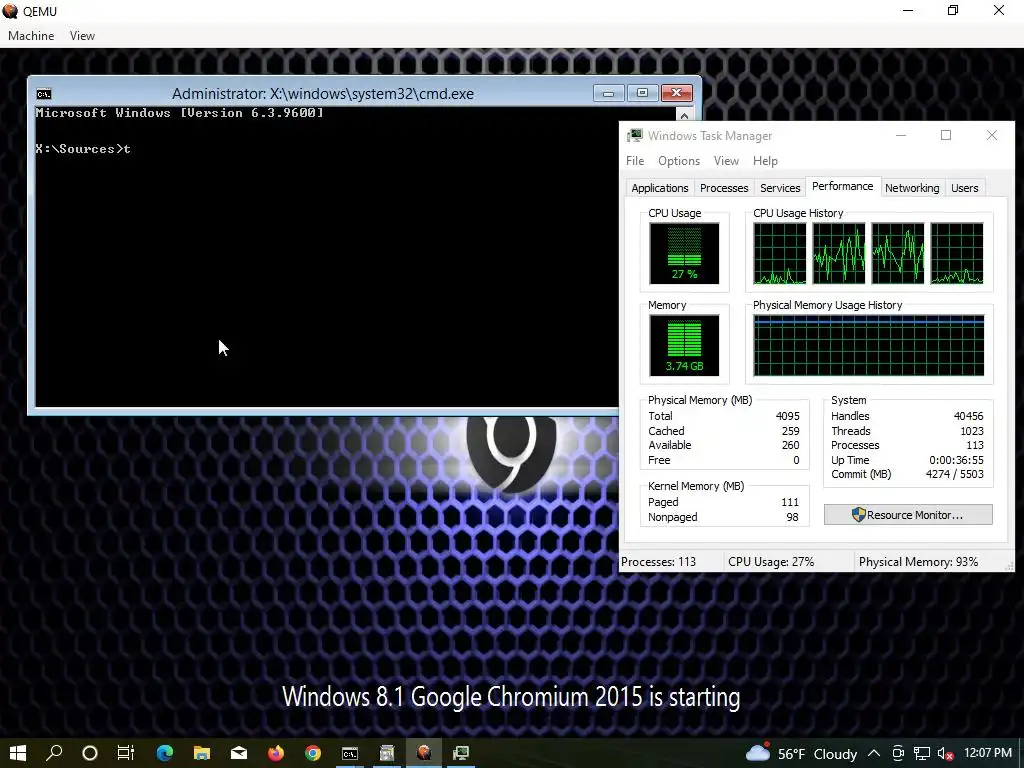
Task: Open File Explorer from taskbar
Action: [202, 753]
